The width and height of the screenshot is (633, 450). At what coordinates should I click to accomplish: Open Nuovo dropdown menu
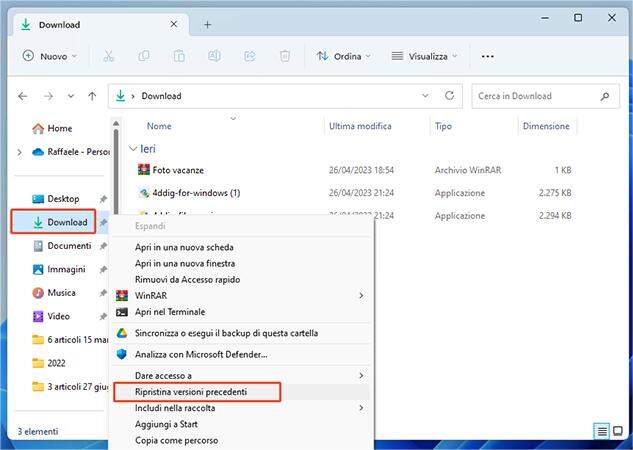pyautogui.click(x=50, y=56)
